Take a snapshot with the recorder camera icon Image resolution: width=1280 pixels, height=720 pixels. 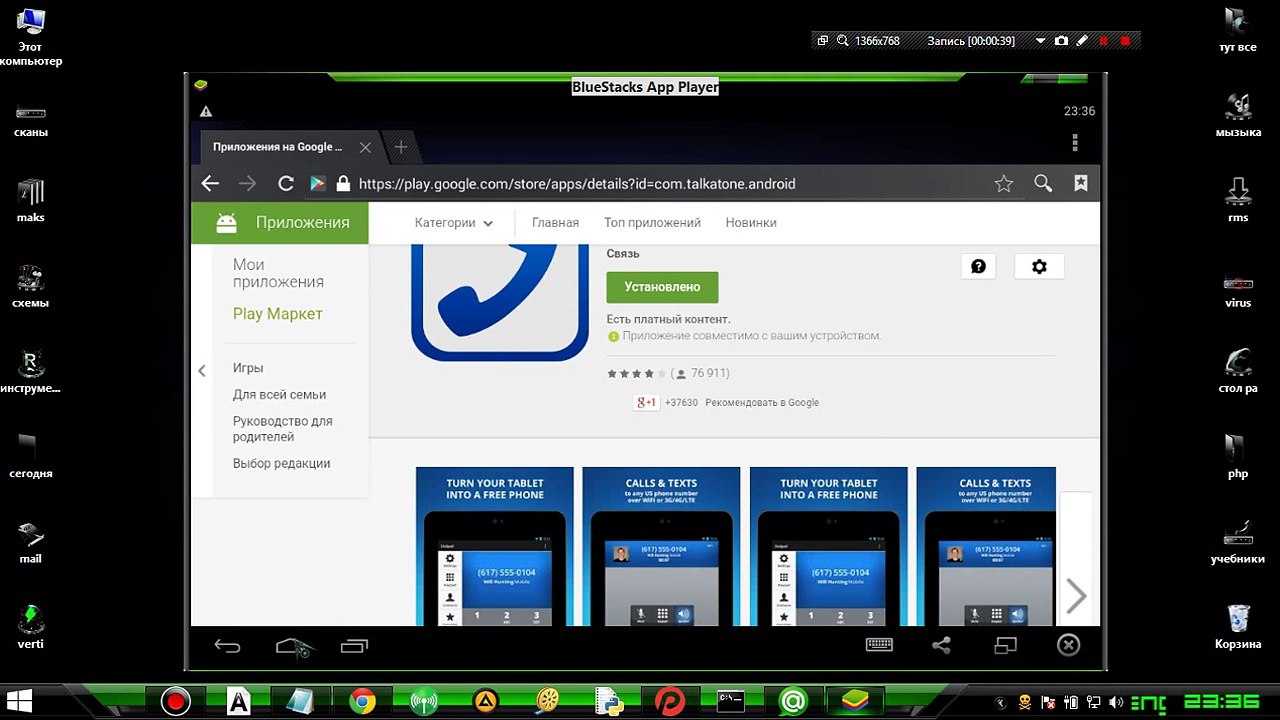tap(1061, 41)
